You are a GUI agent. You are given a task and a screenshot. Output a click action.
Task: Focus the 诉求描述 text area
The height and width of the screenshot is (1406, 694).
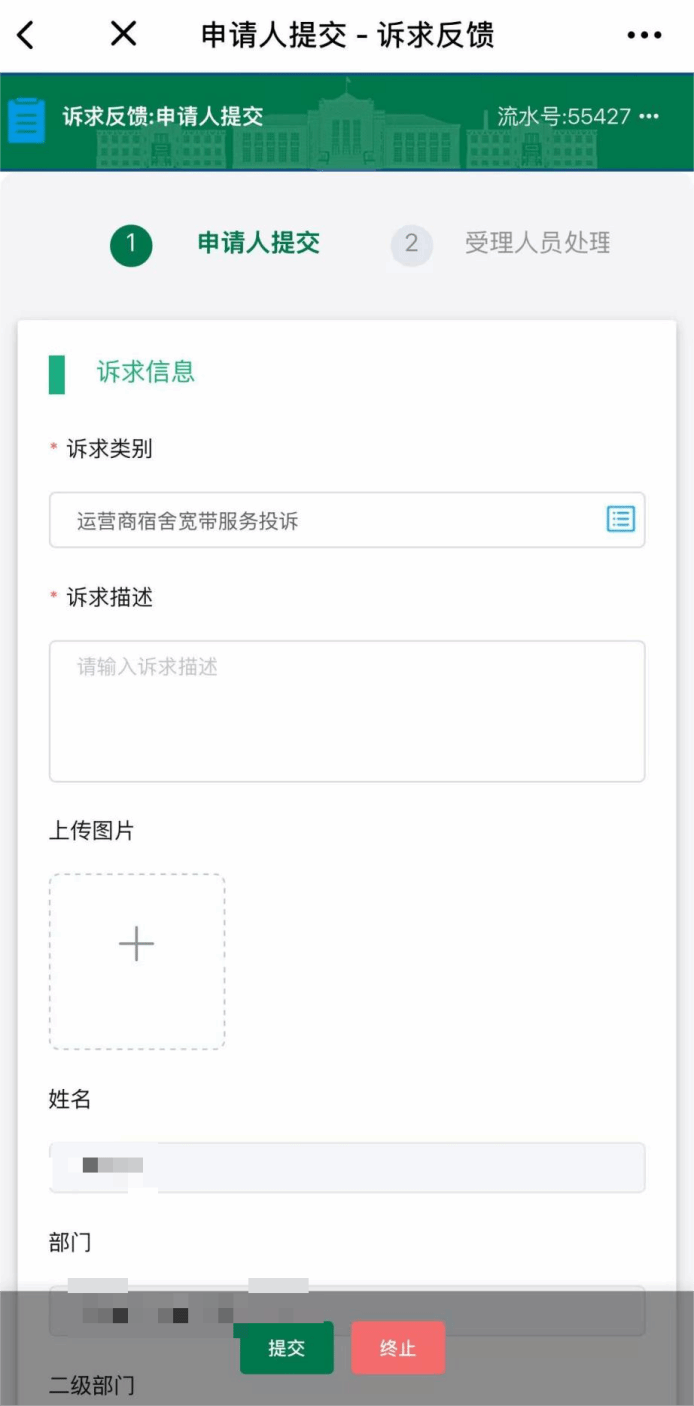[x=347, y=710]
